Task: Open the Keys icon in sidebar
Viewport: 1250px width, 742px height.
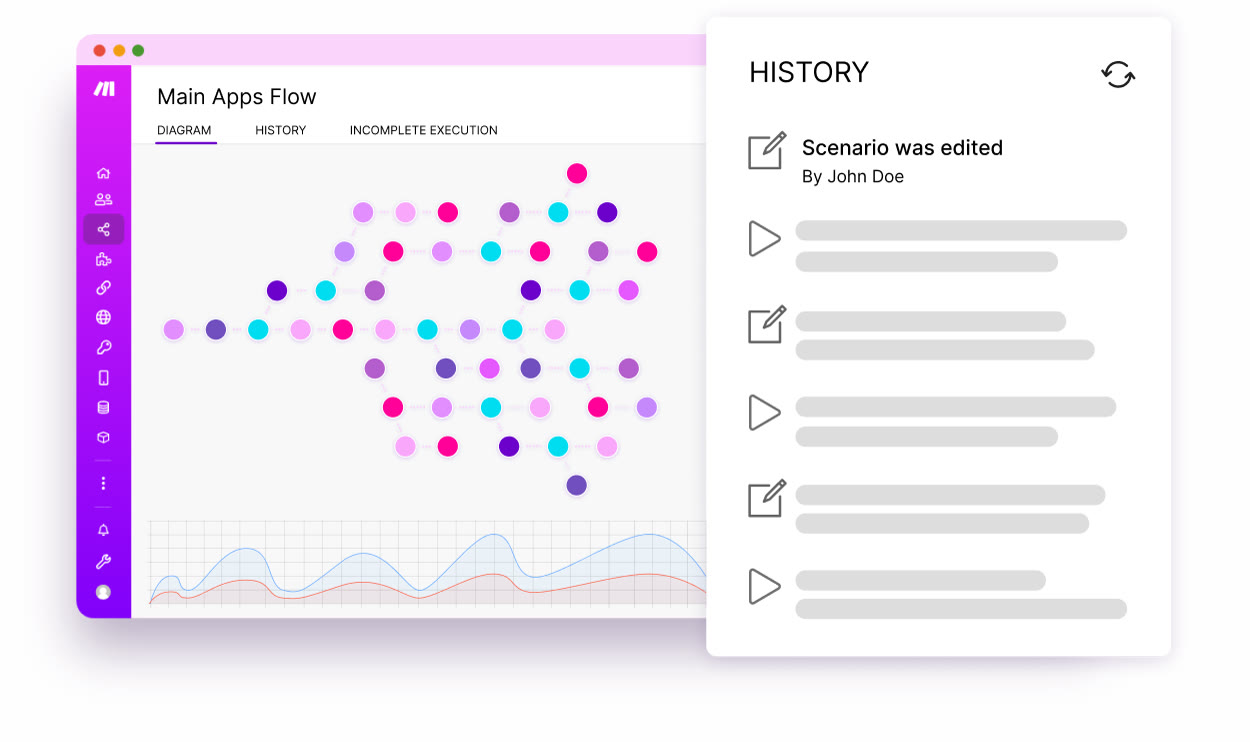Action: tap(103, 348)
